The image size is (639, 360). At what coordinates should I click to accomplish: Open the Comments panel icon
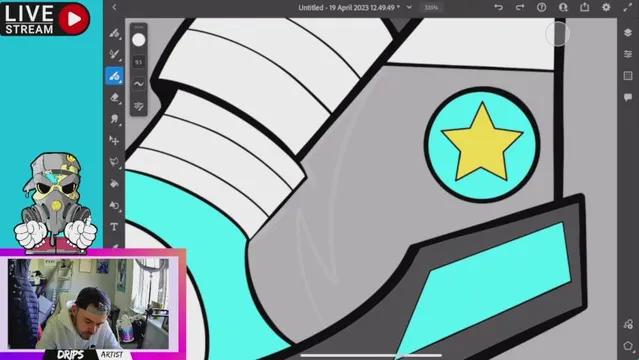pos(628,97)
